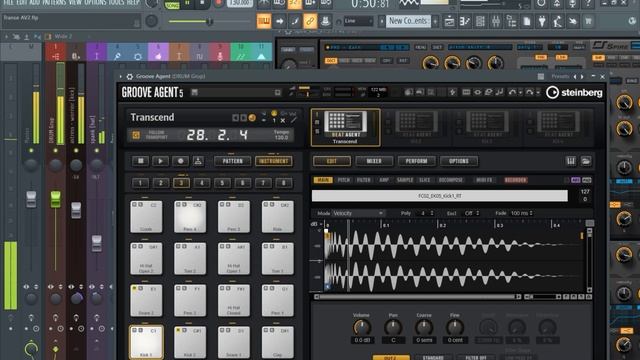
Task: Select pad group 3
Action: [181, 182]
